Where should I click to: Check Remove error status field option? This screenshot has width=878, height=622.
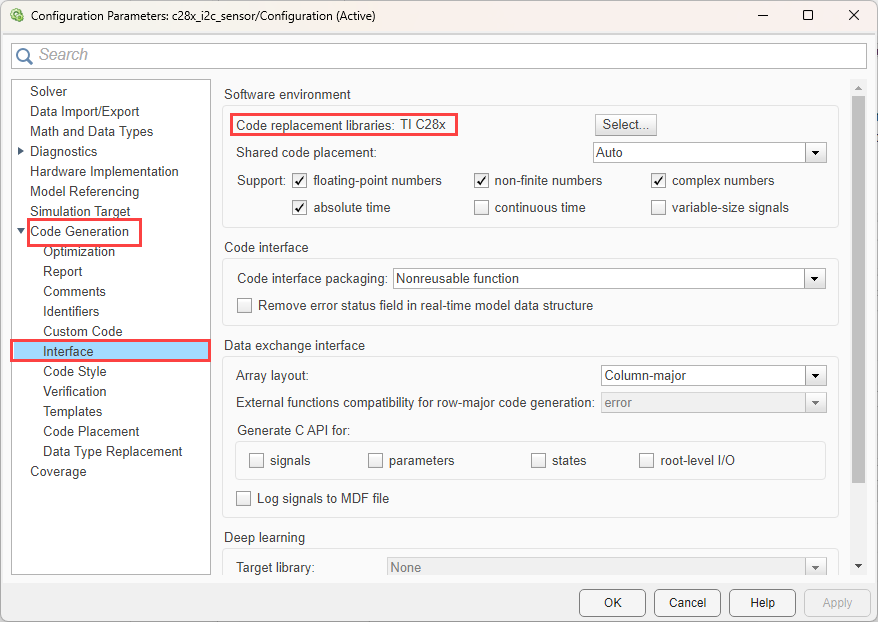point(244,306)
